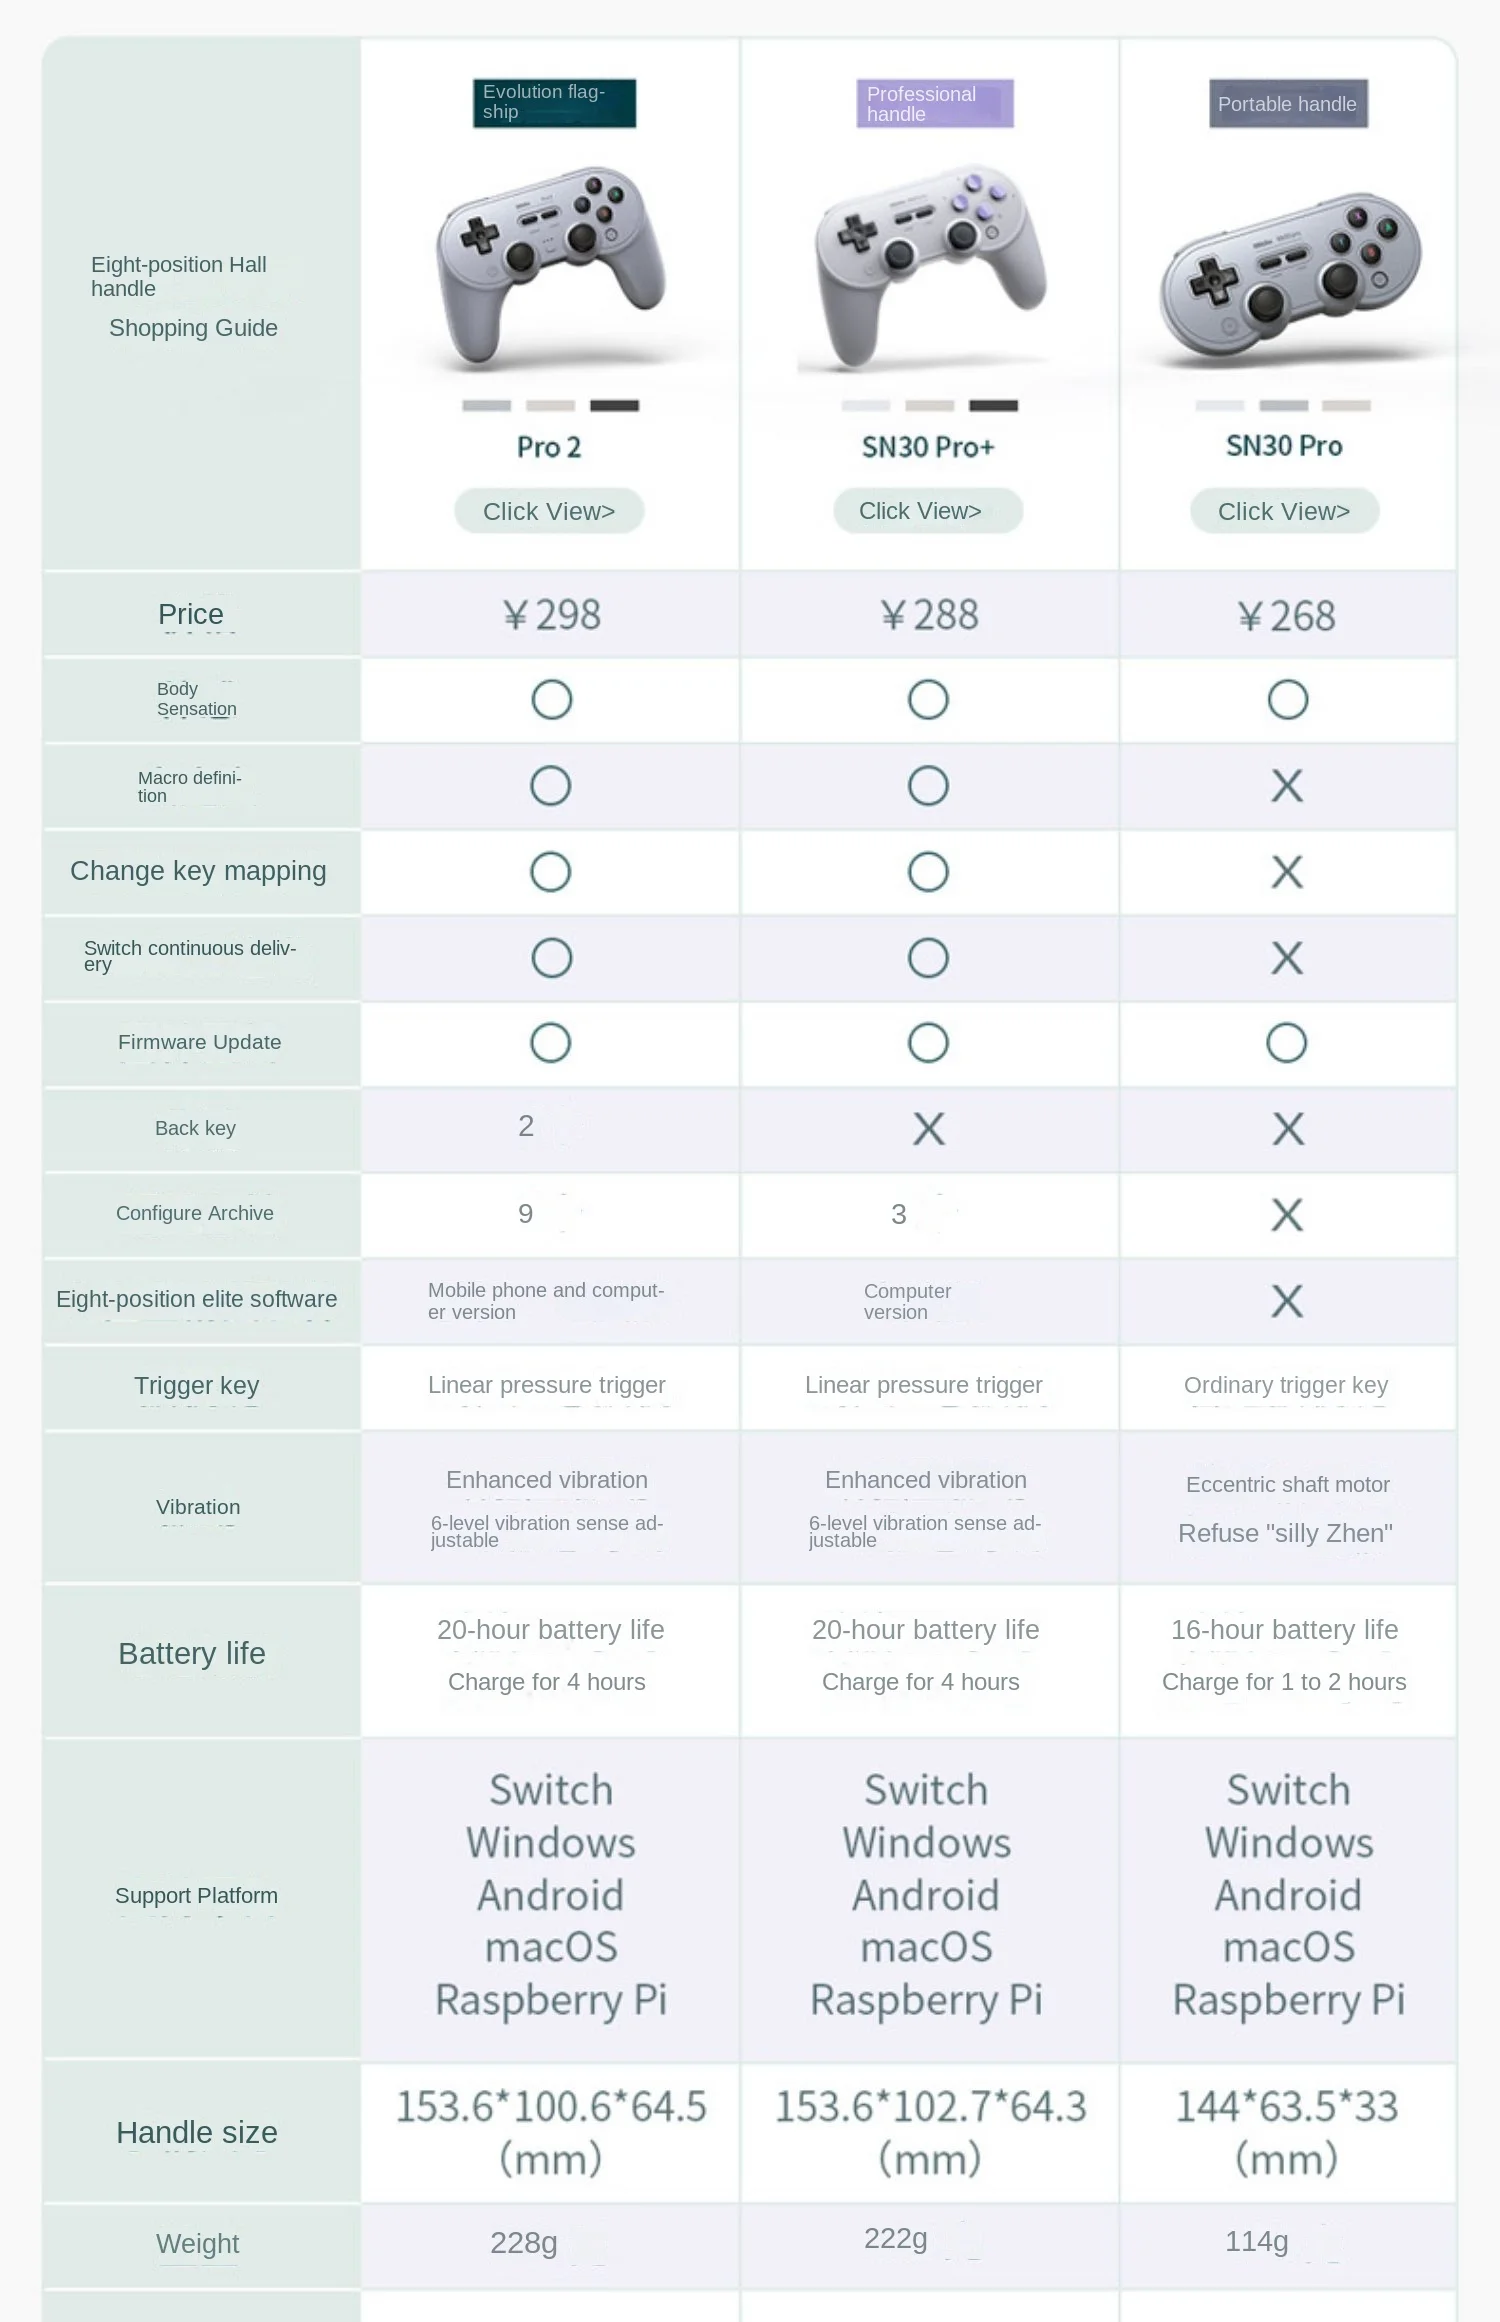Image resolution: width=1500 pixels, height=2322 pixels.
Task: Choose middle gray swatch under SN30 Pro
Action: point(1284,406)
